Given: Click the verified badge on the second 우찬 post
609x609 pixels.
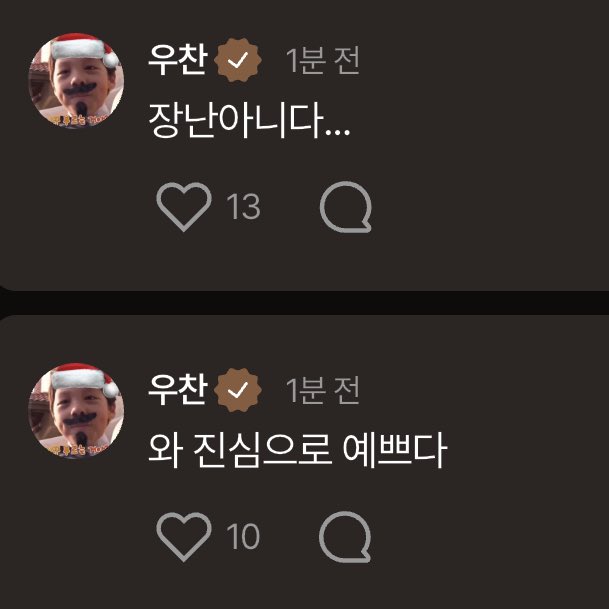Looking at the screenshot, I should (238, 390).
